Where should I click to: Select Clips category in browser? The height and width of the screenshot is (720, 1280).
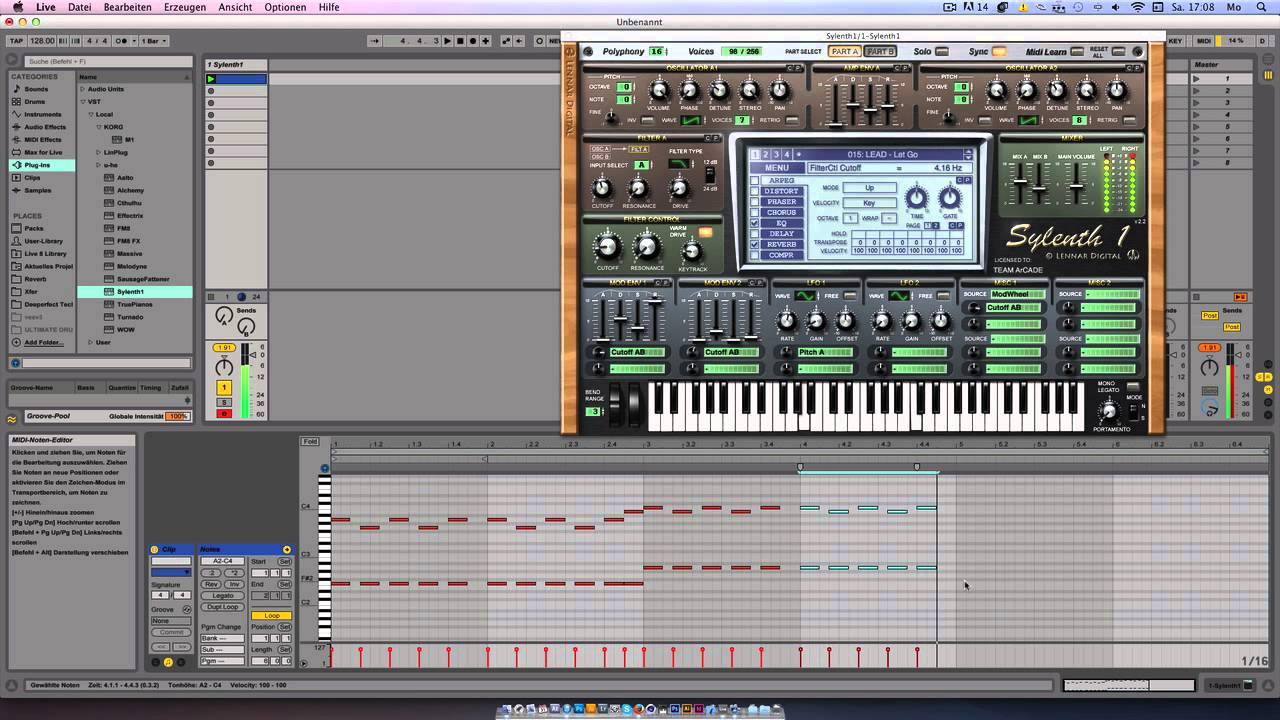coord(32,177)
